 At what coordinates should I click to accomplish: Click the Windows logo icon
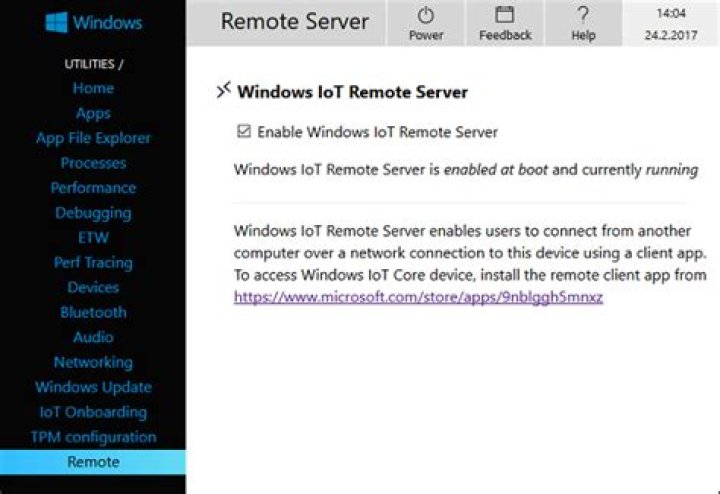(56, 23)
